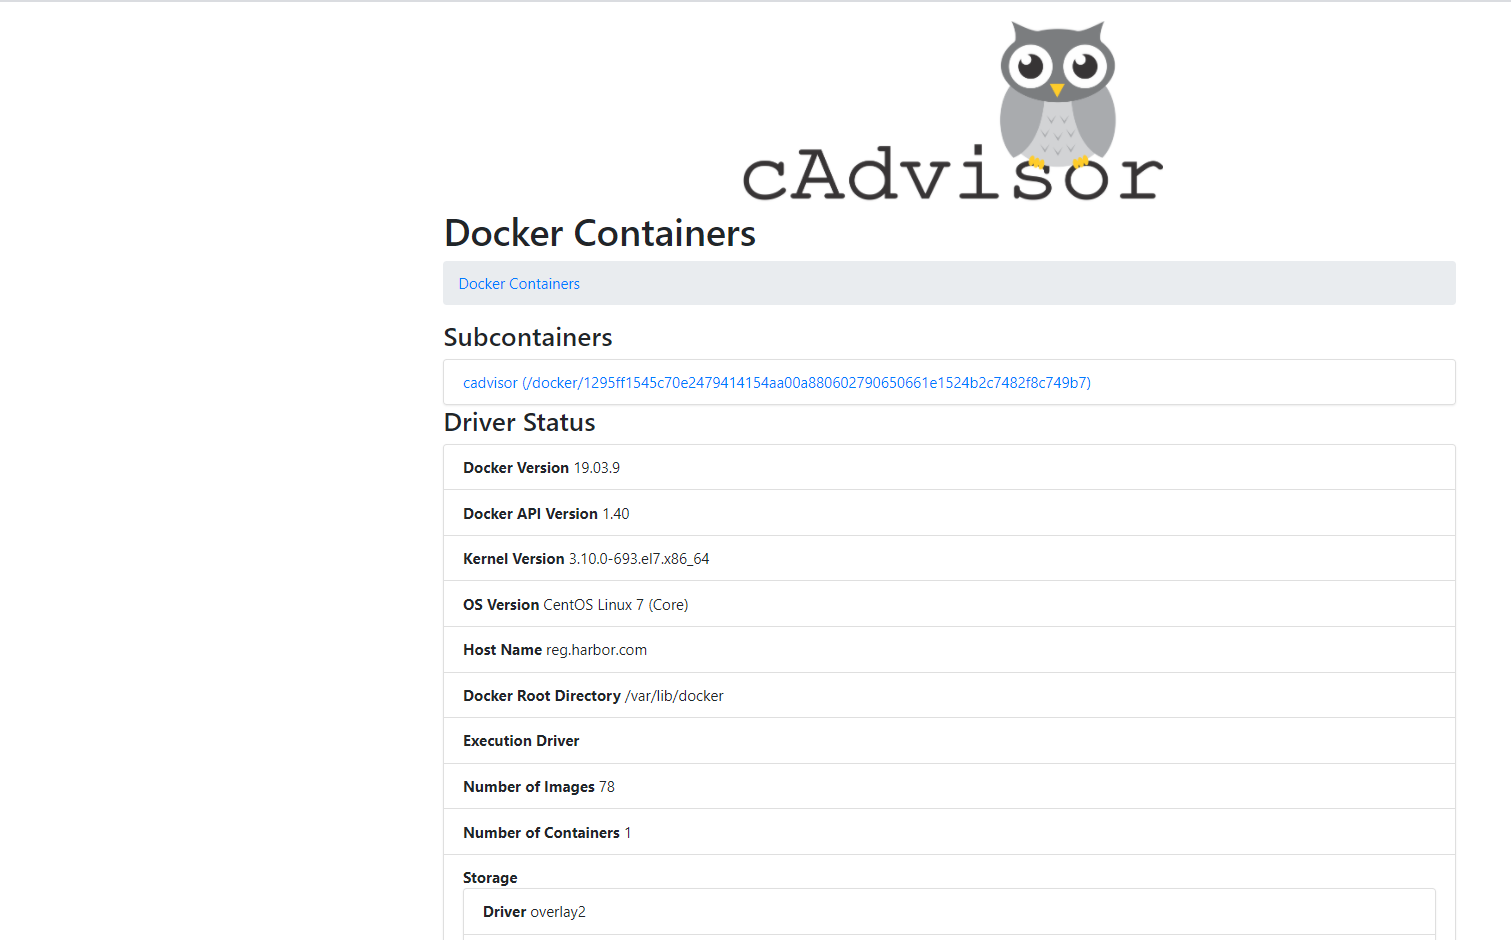Screen dimensions: 1511x940
Task: Open the Docker Containers breadcrumb link
Action: (518, 283)
